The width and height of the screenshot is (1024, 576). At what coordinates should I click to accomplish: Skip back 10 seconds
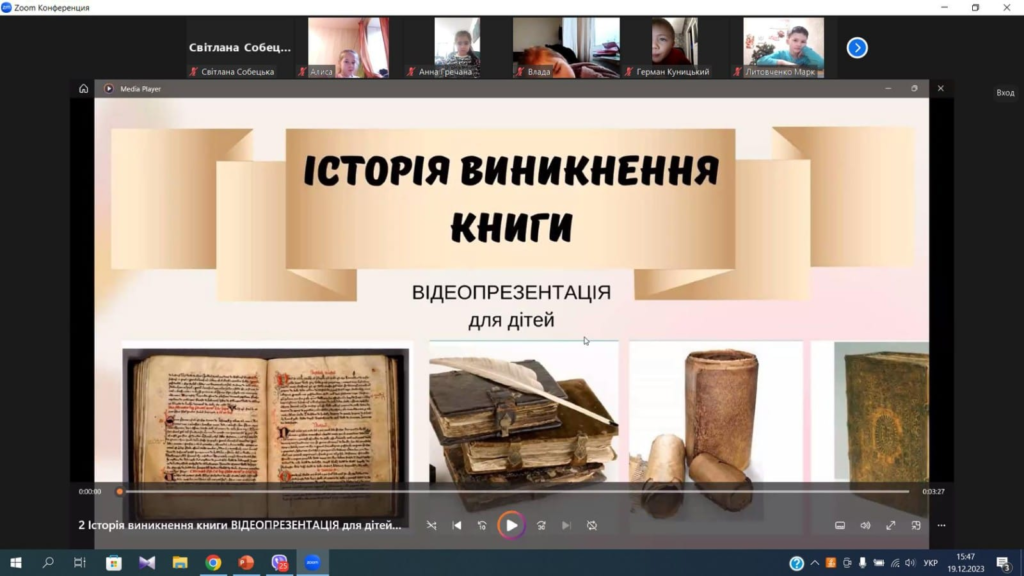pos(482,525)
